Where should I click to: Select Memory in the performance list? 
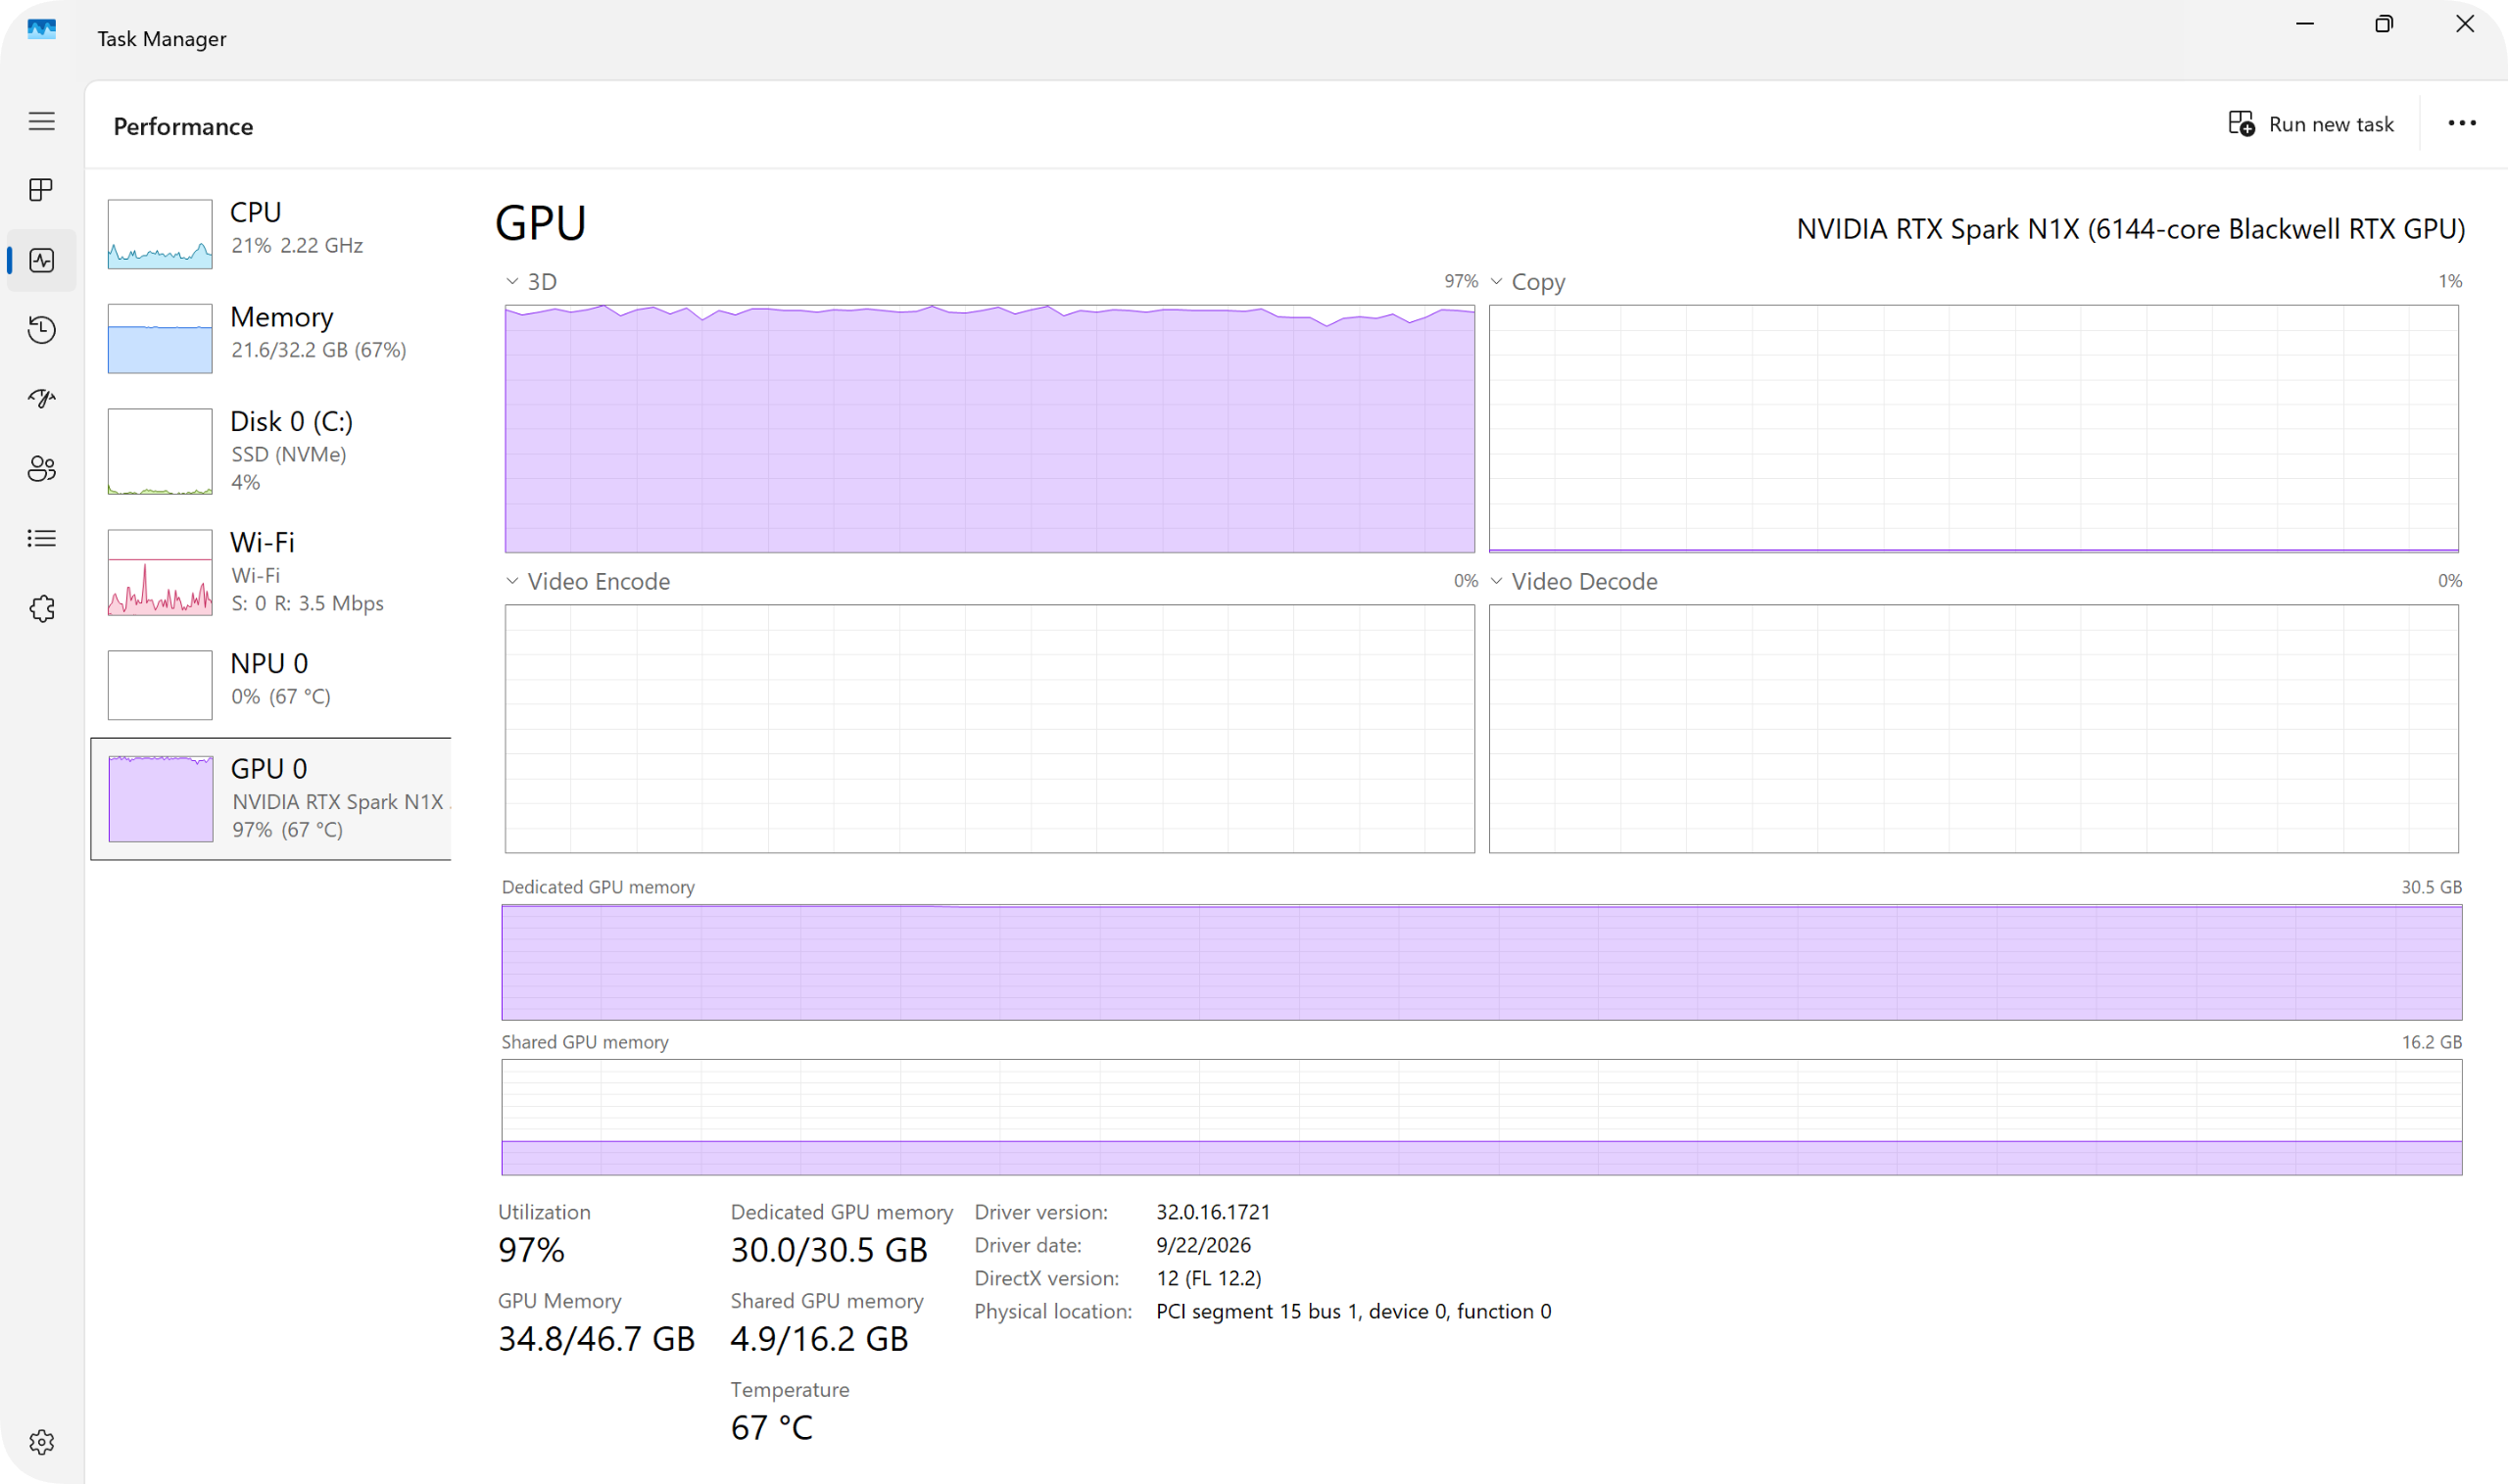point(271,338)
